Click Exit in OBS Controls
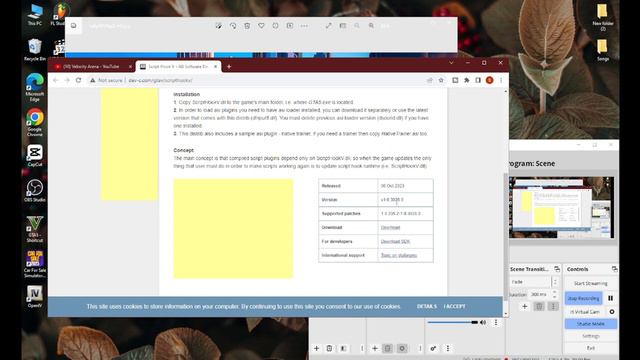This screenshot has height=360, width=640. click(591, 348)
